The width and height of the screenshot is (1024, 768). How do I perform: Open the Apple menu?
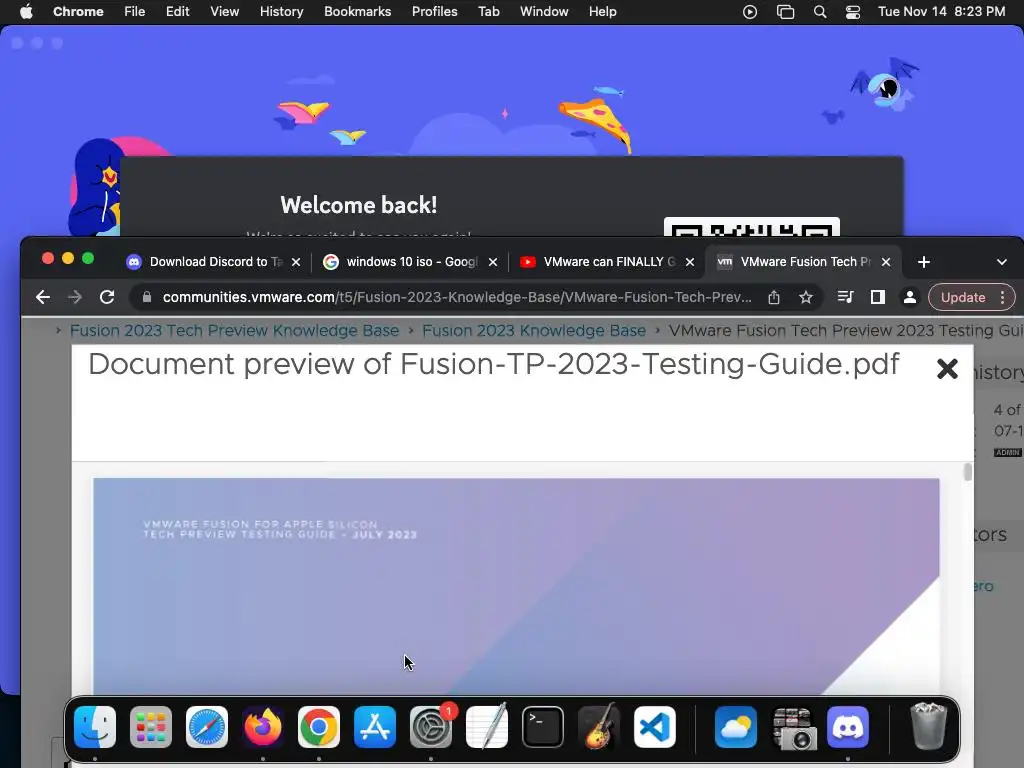pos(26,12)
